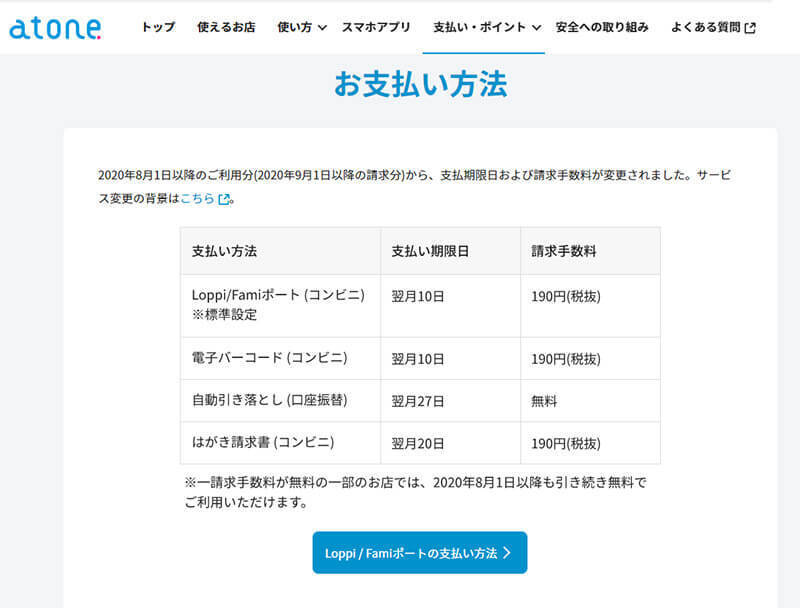This screenshot has width=800, height=608.
Task: Expand the 使い方 dropdown chevron
Action: [322, 28]
